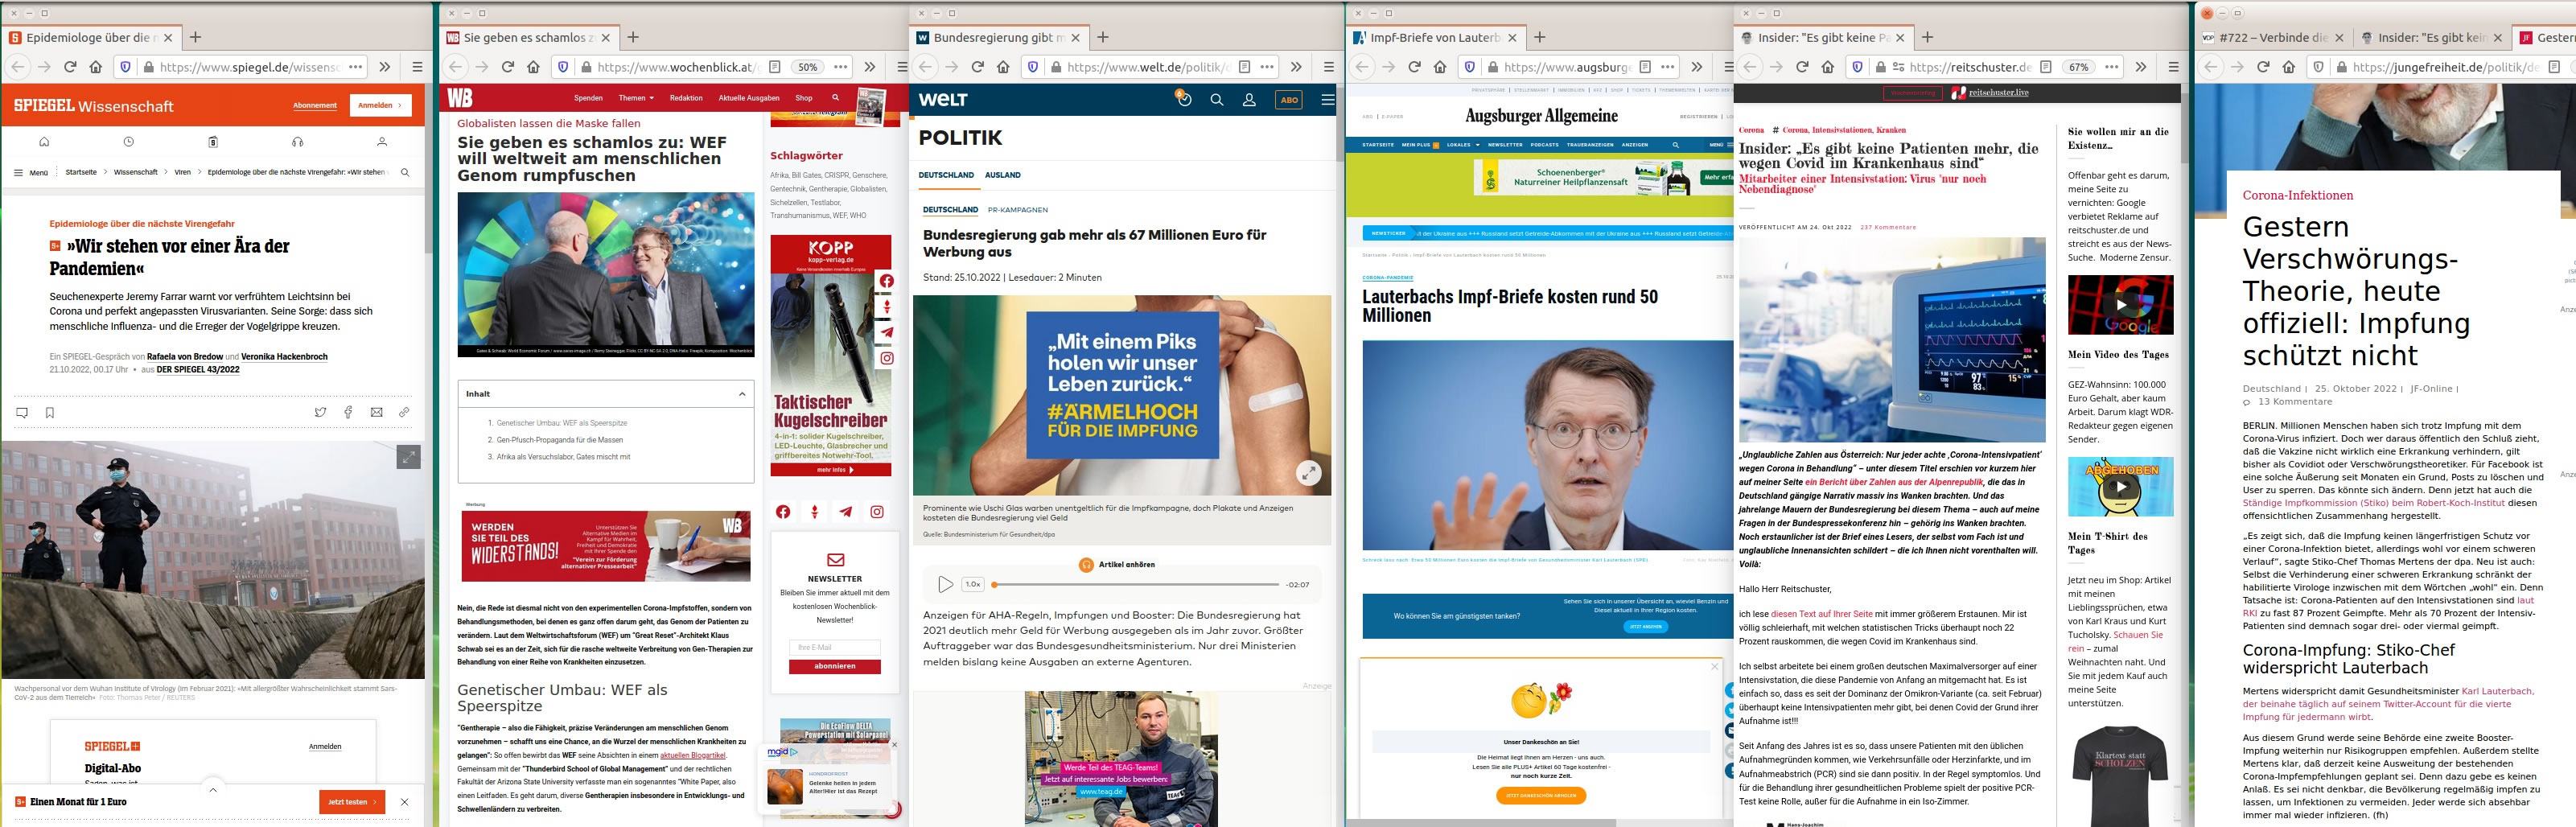Toggle reader view in the welt.de address bar
2576x827 pixels.
coord(1243,67)
